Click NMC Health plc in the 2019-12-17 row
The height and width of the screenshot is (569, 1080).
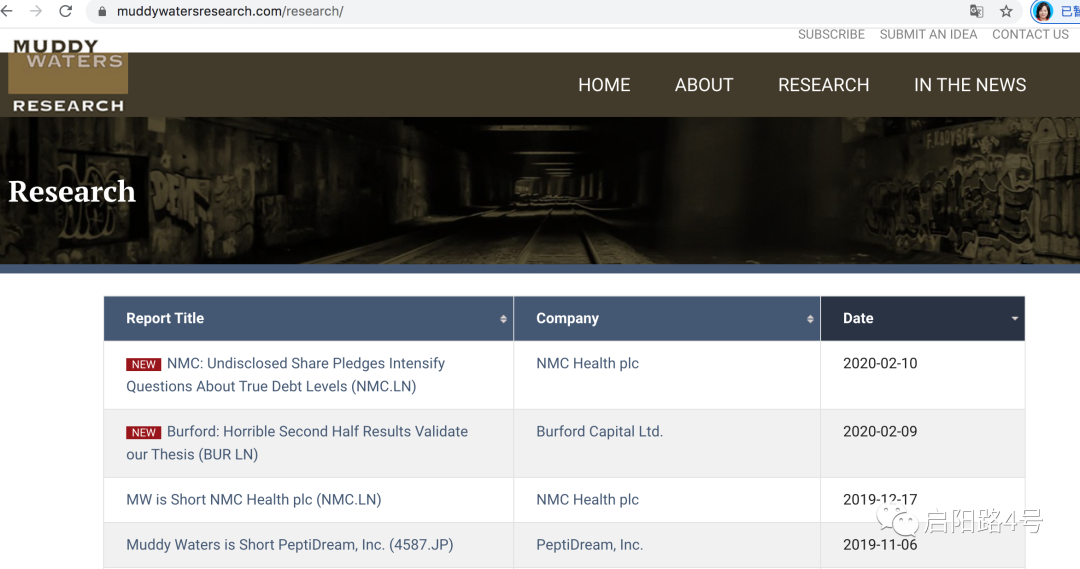click(588, 499)
